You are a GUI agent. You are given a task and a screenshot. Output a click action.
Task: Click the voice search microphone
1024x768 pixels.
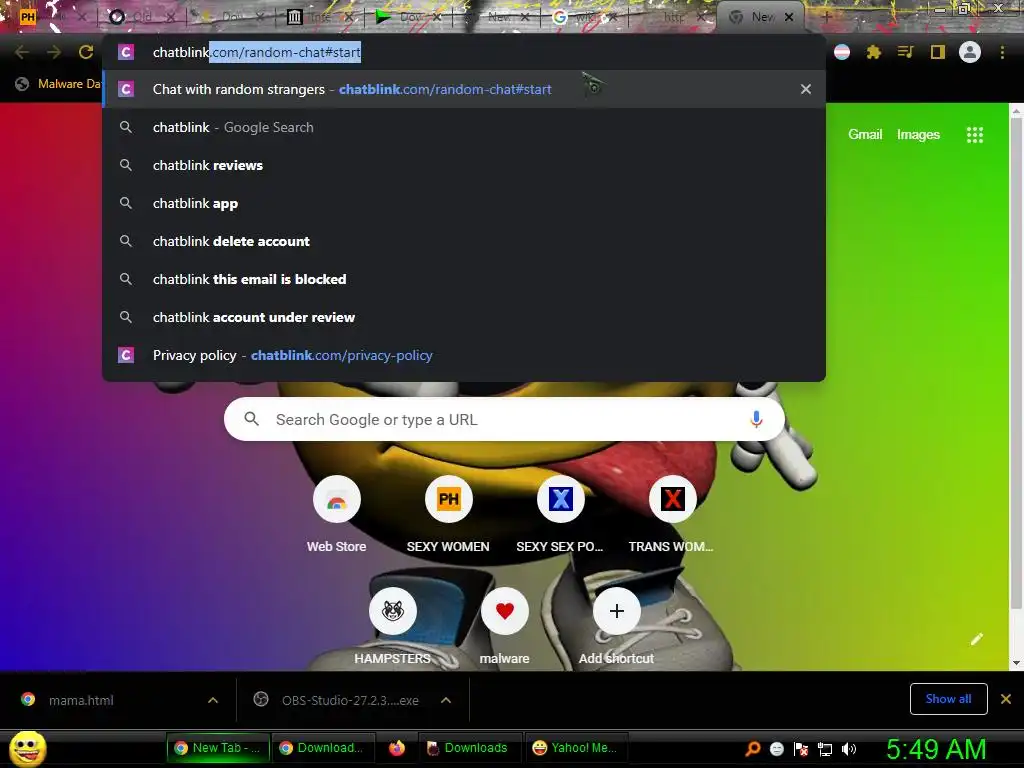click(x=756, y=419)
